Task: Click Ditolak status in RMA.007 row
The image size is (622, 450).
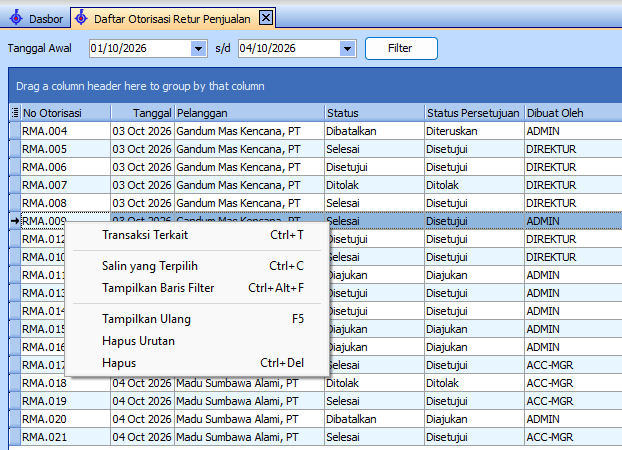Action: [374, 185]
